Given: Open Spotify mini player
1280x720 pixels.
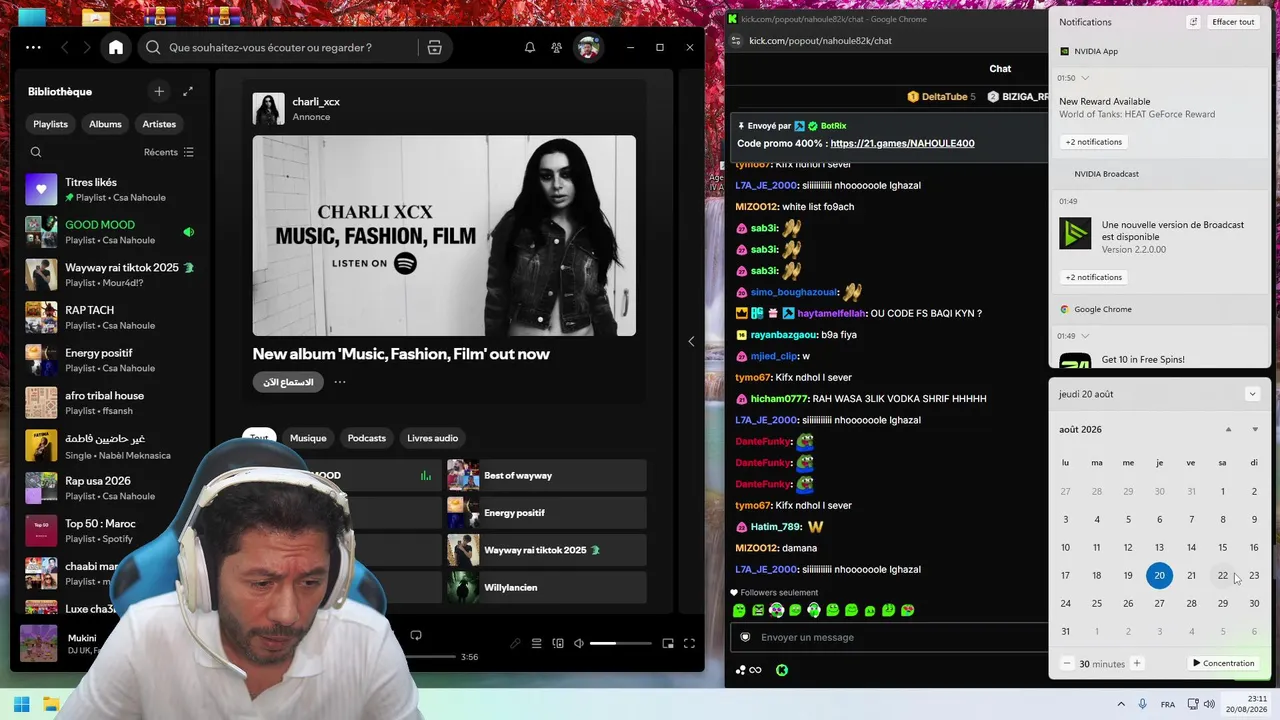Looking at the screenshot, I should (x=668, y=643).
